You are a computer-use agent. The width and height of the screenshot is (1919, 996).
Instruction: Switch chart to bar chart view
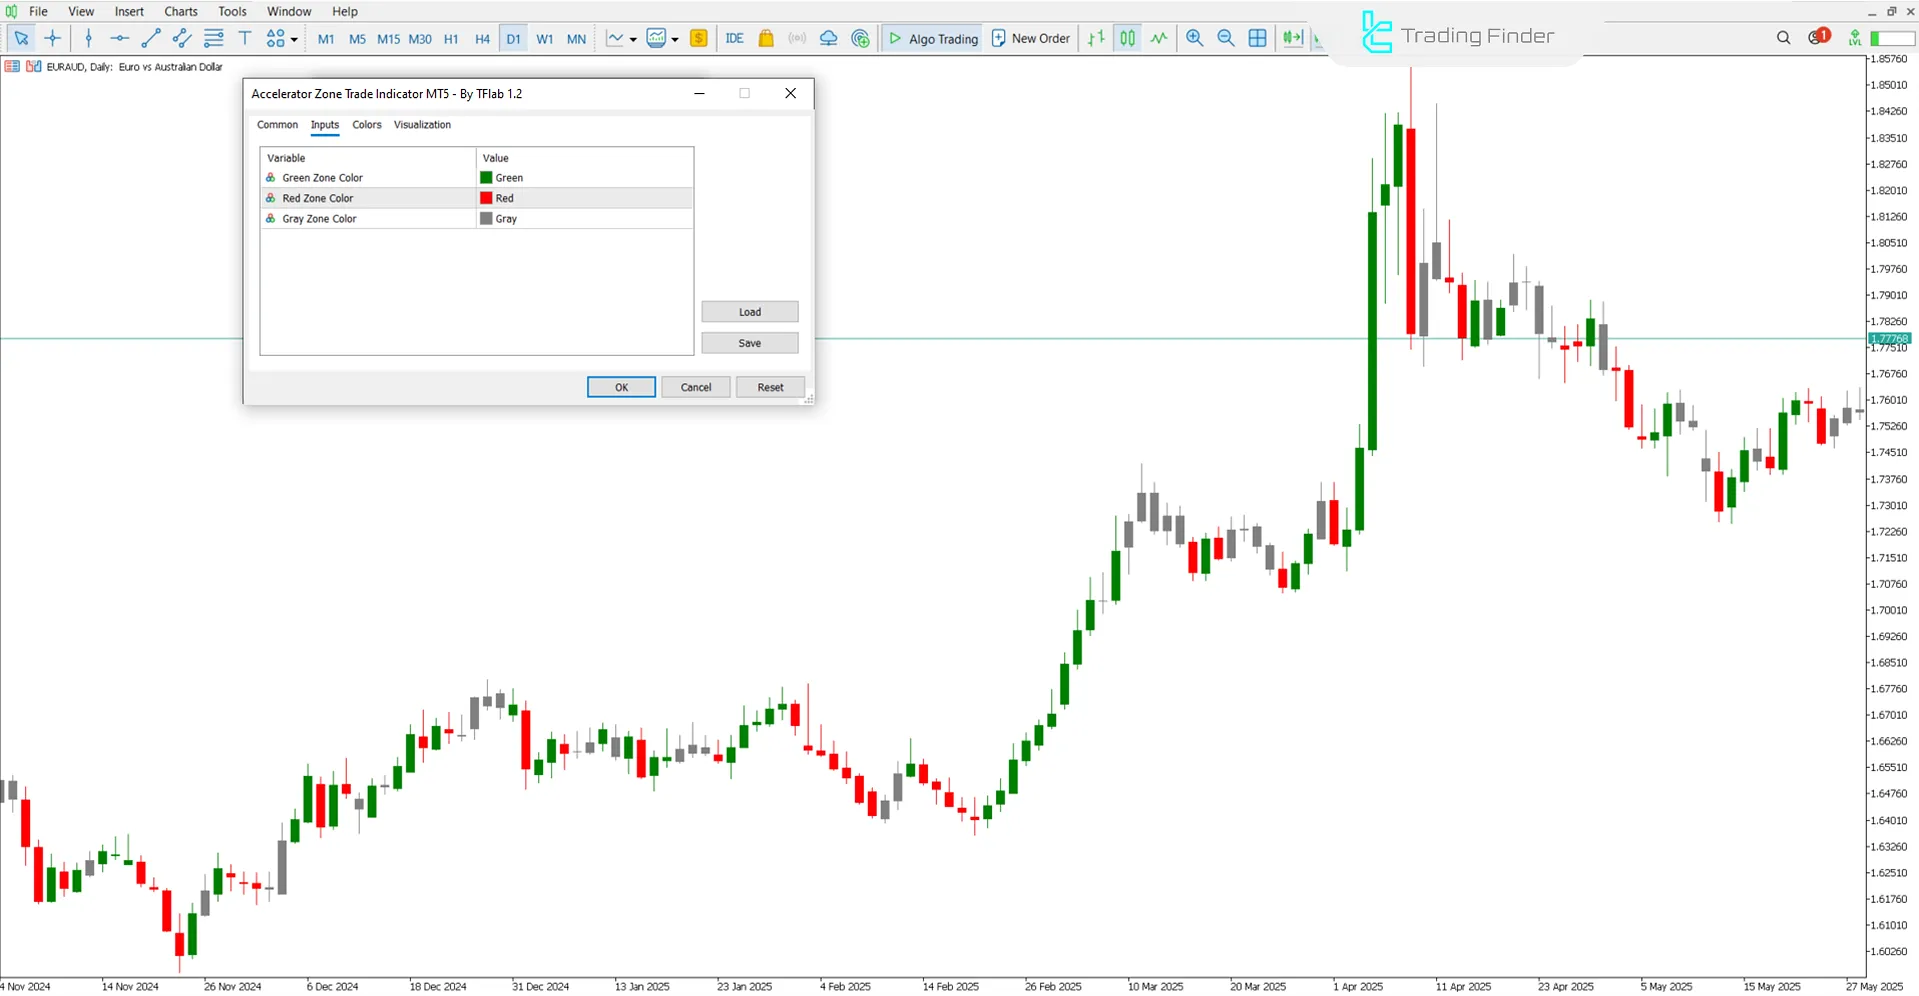(x=1096, y=38)
